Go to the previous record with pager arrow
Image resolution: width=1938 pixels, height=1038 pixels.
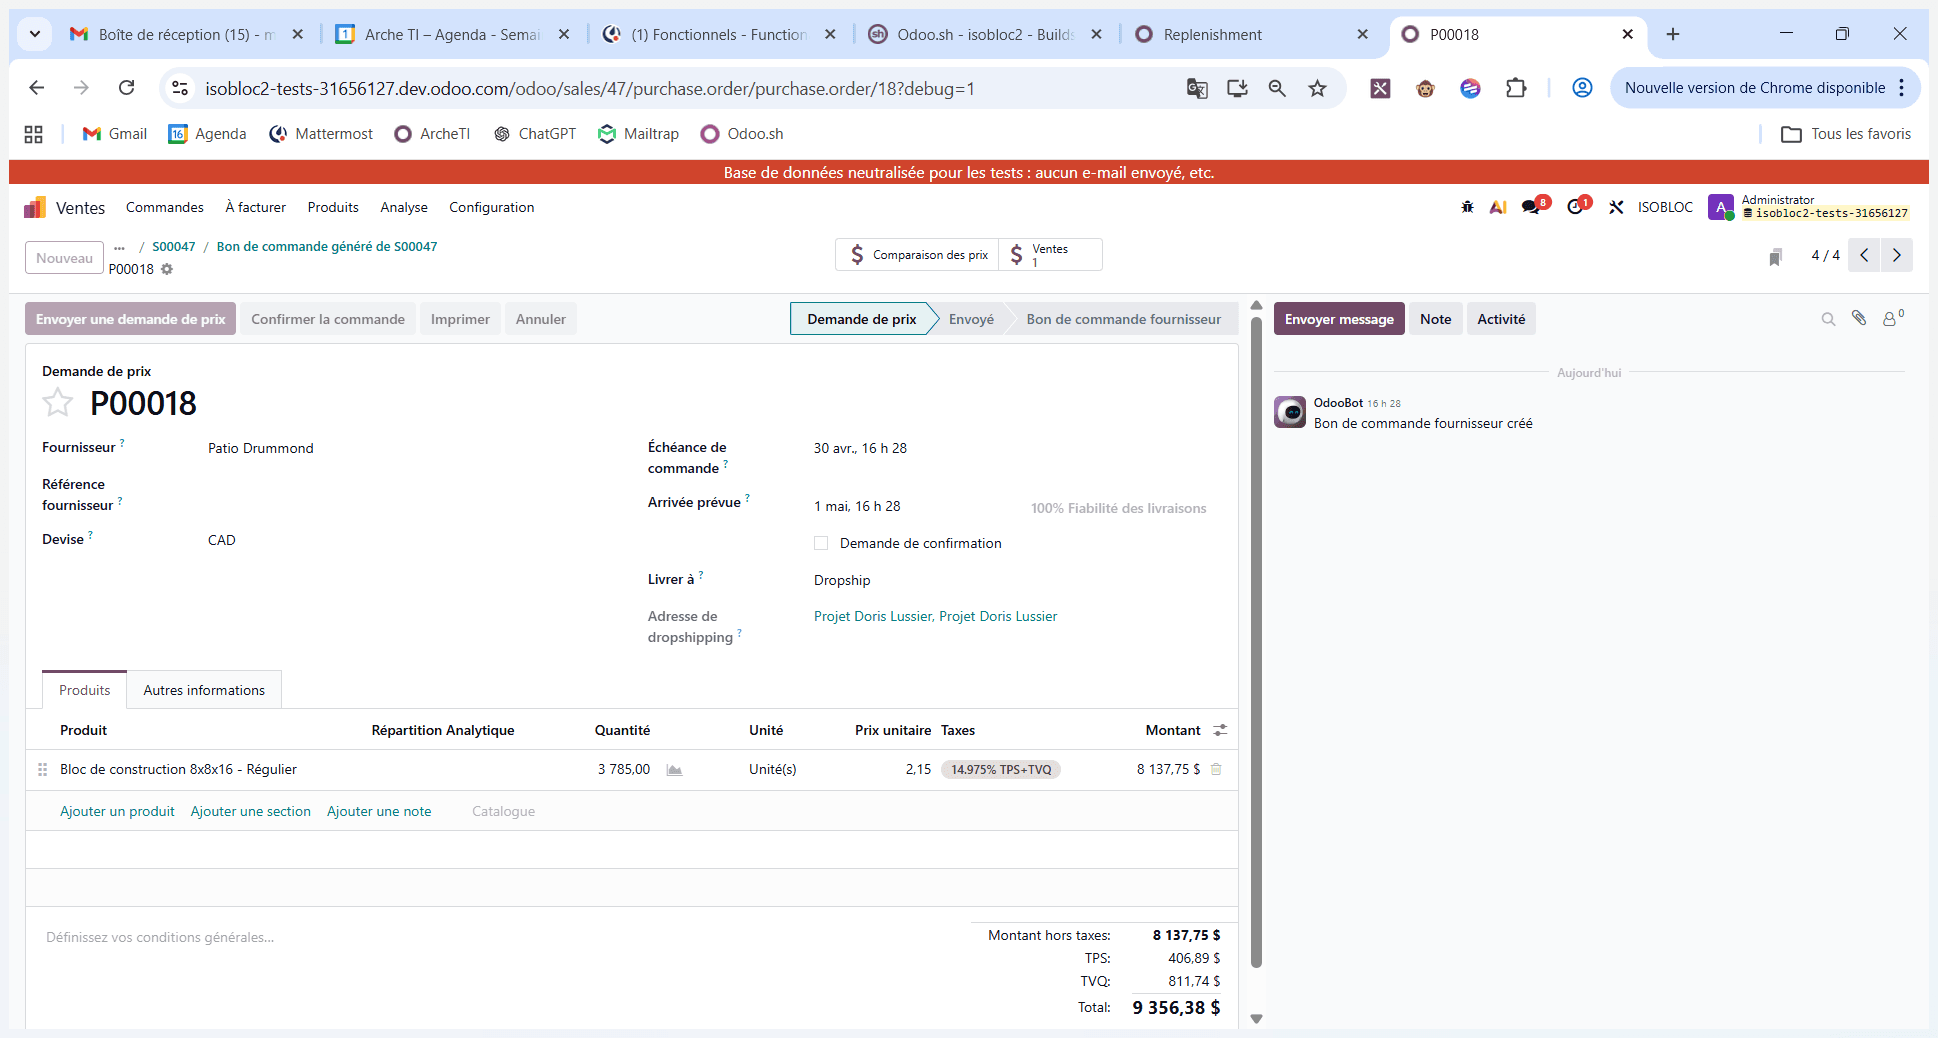(1864, 255)
